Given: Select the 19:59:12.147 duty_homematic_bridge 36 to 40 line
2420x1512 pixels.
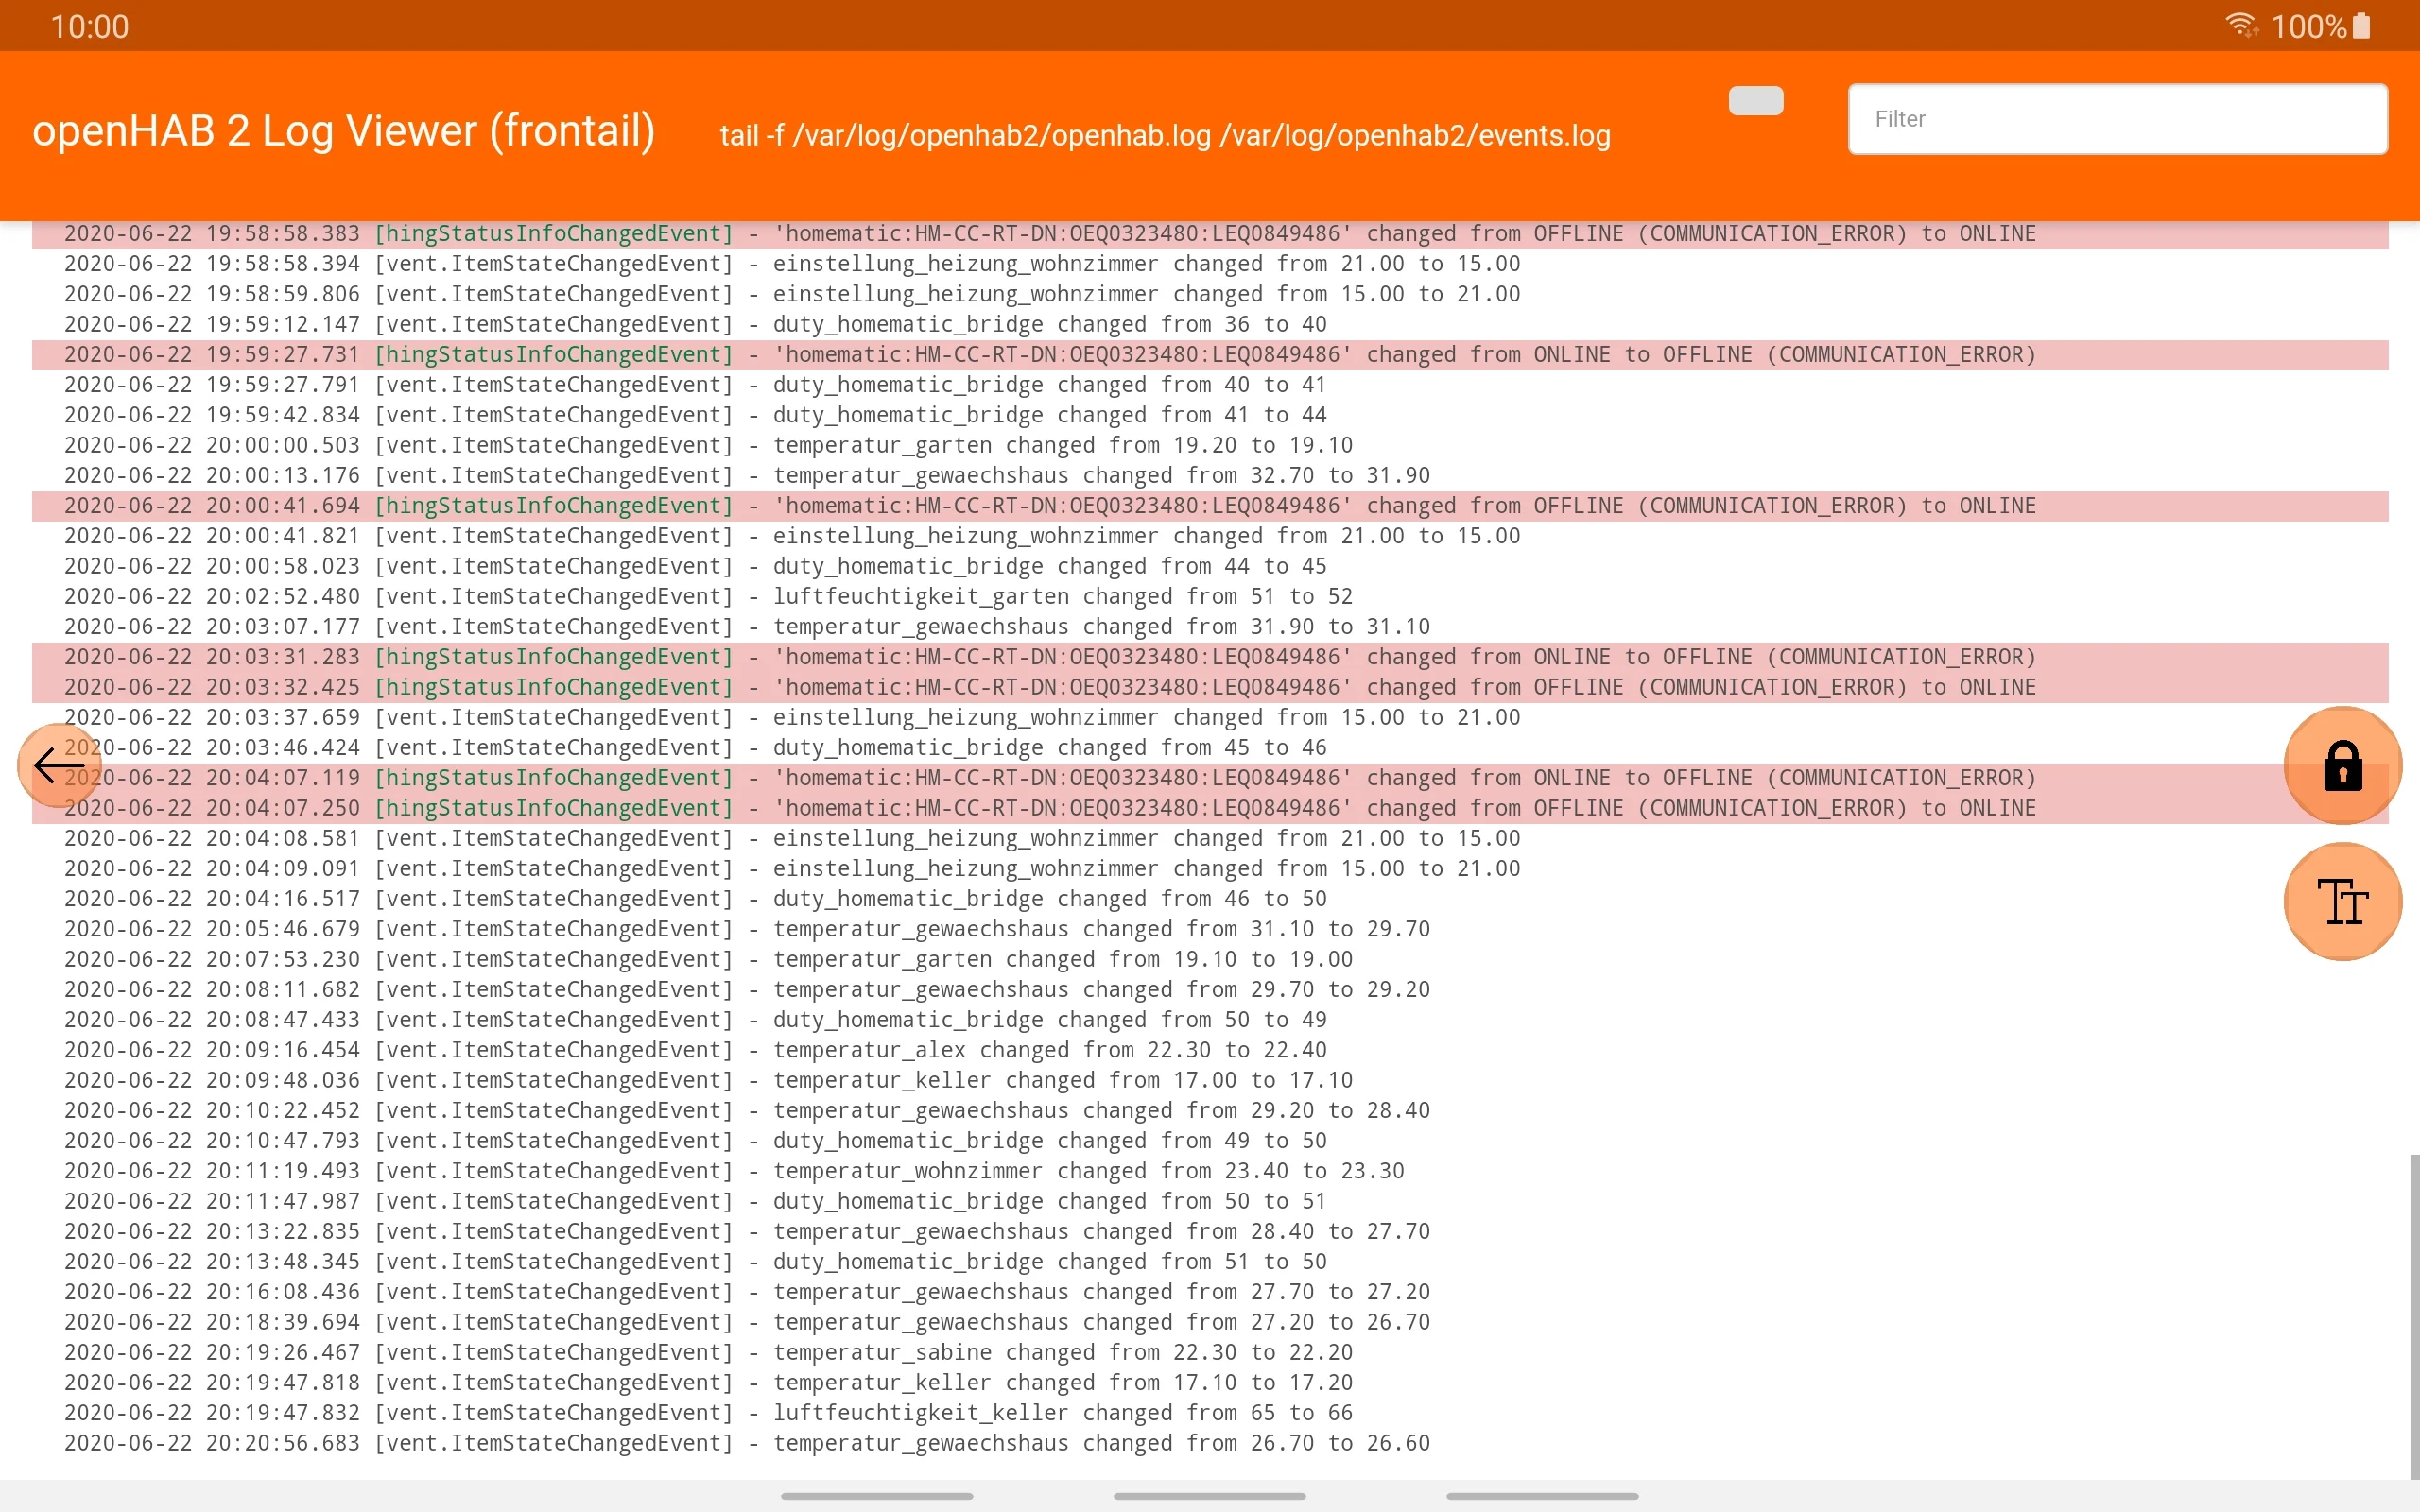Looking at the screenshot, I should (1210, 324).
